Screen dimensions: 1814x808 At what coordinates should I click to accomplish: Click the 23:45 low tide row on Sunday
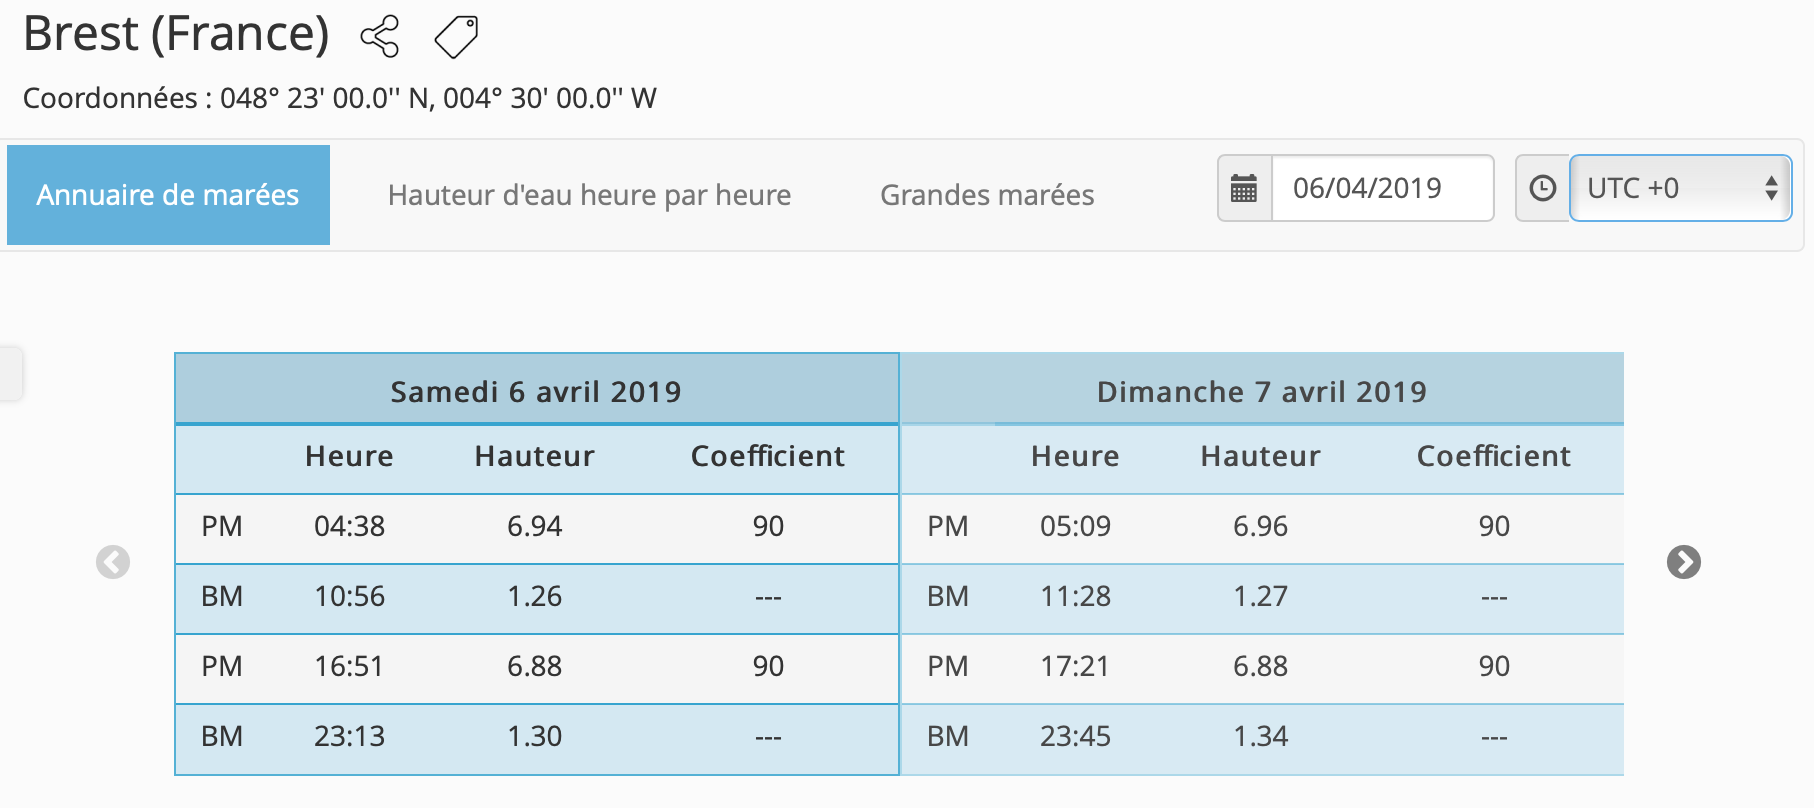point(1261,737)
